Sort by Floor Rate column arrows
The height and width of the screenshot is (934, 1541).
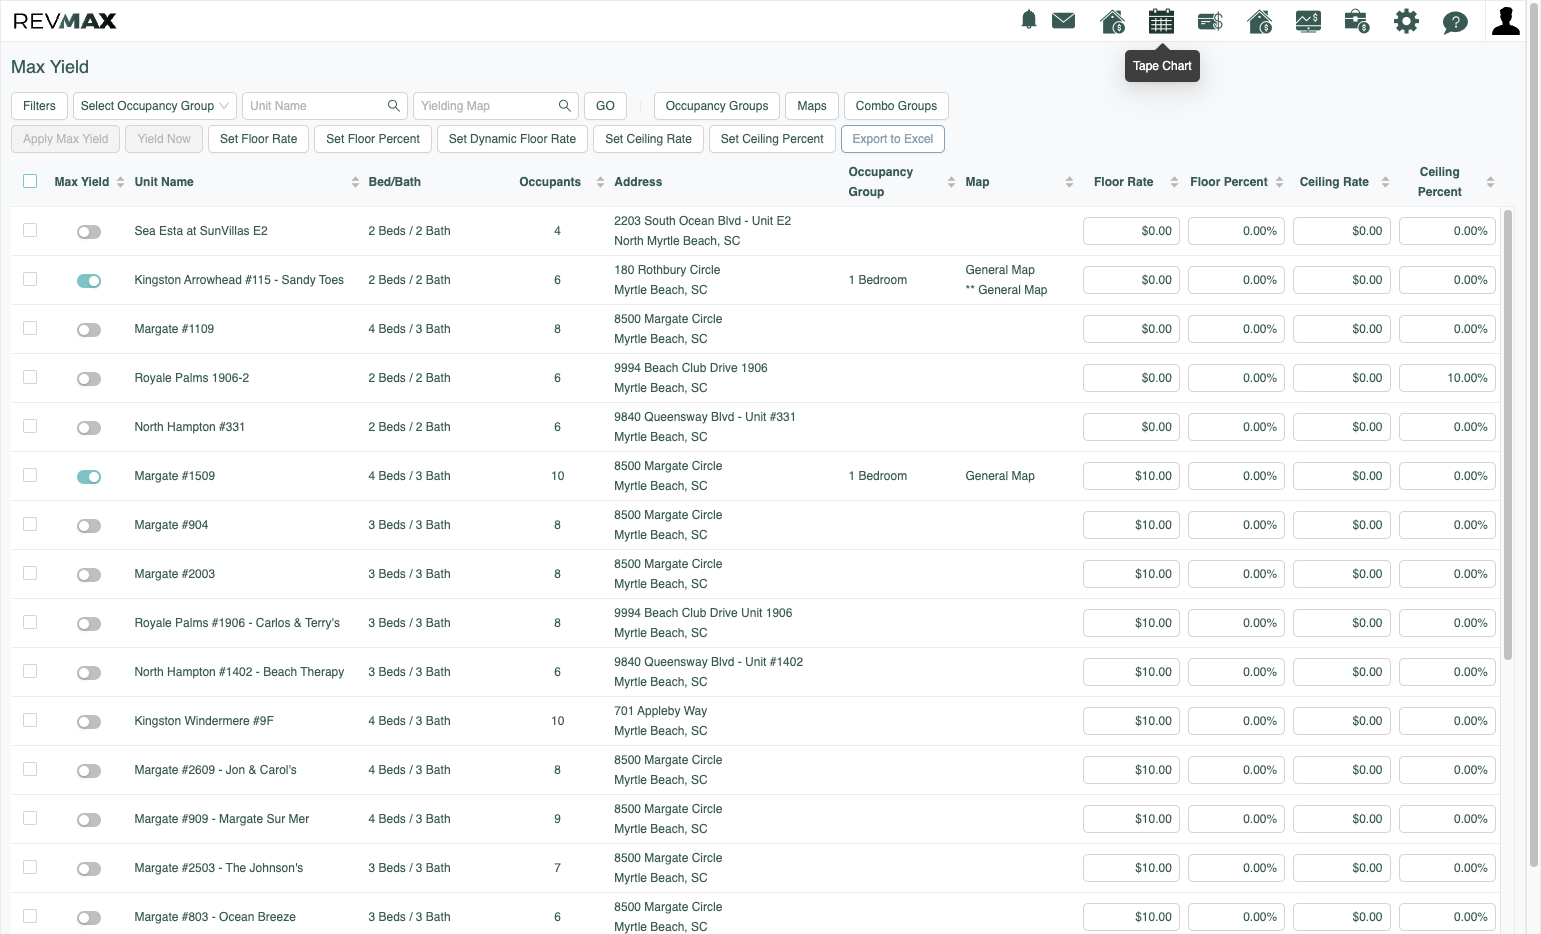(x=1174, y=182)
